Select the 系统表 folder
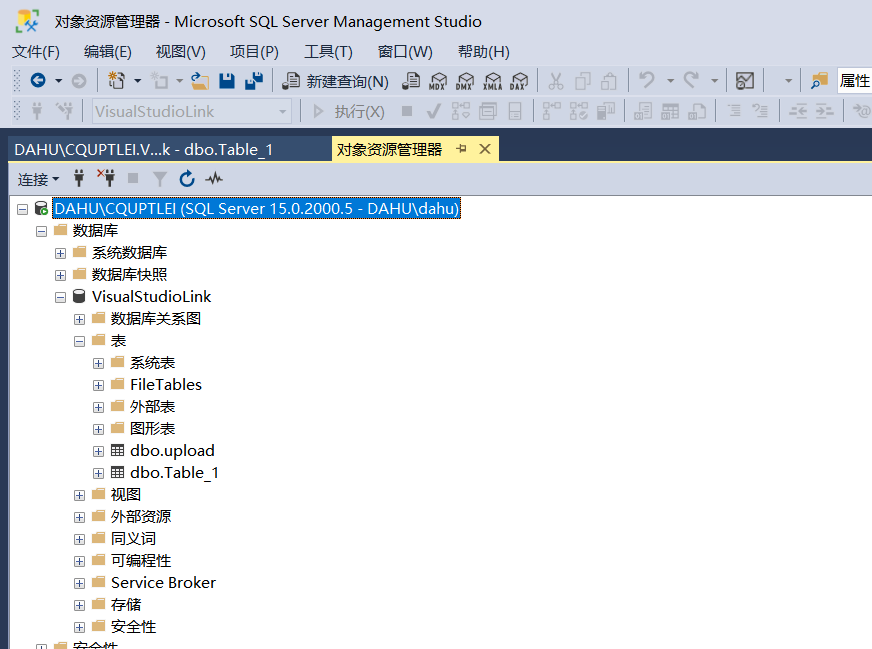Viewport: 872px width, 649px height. 152,363
